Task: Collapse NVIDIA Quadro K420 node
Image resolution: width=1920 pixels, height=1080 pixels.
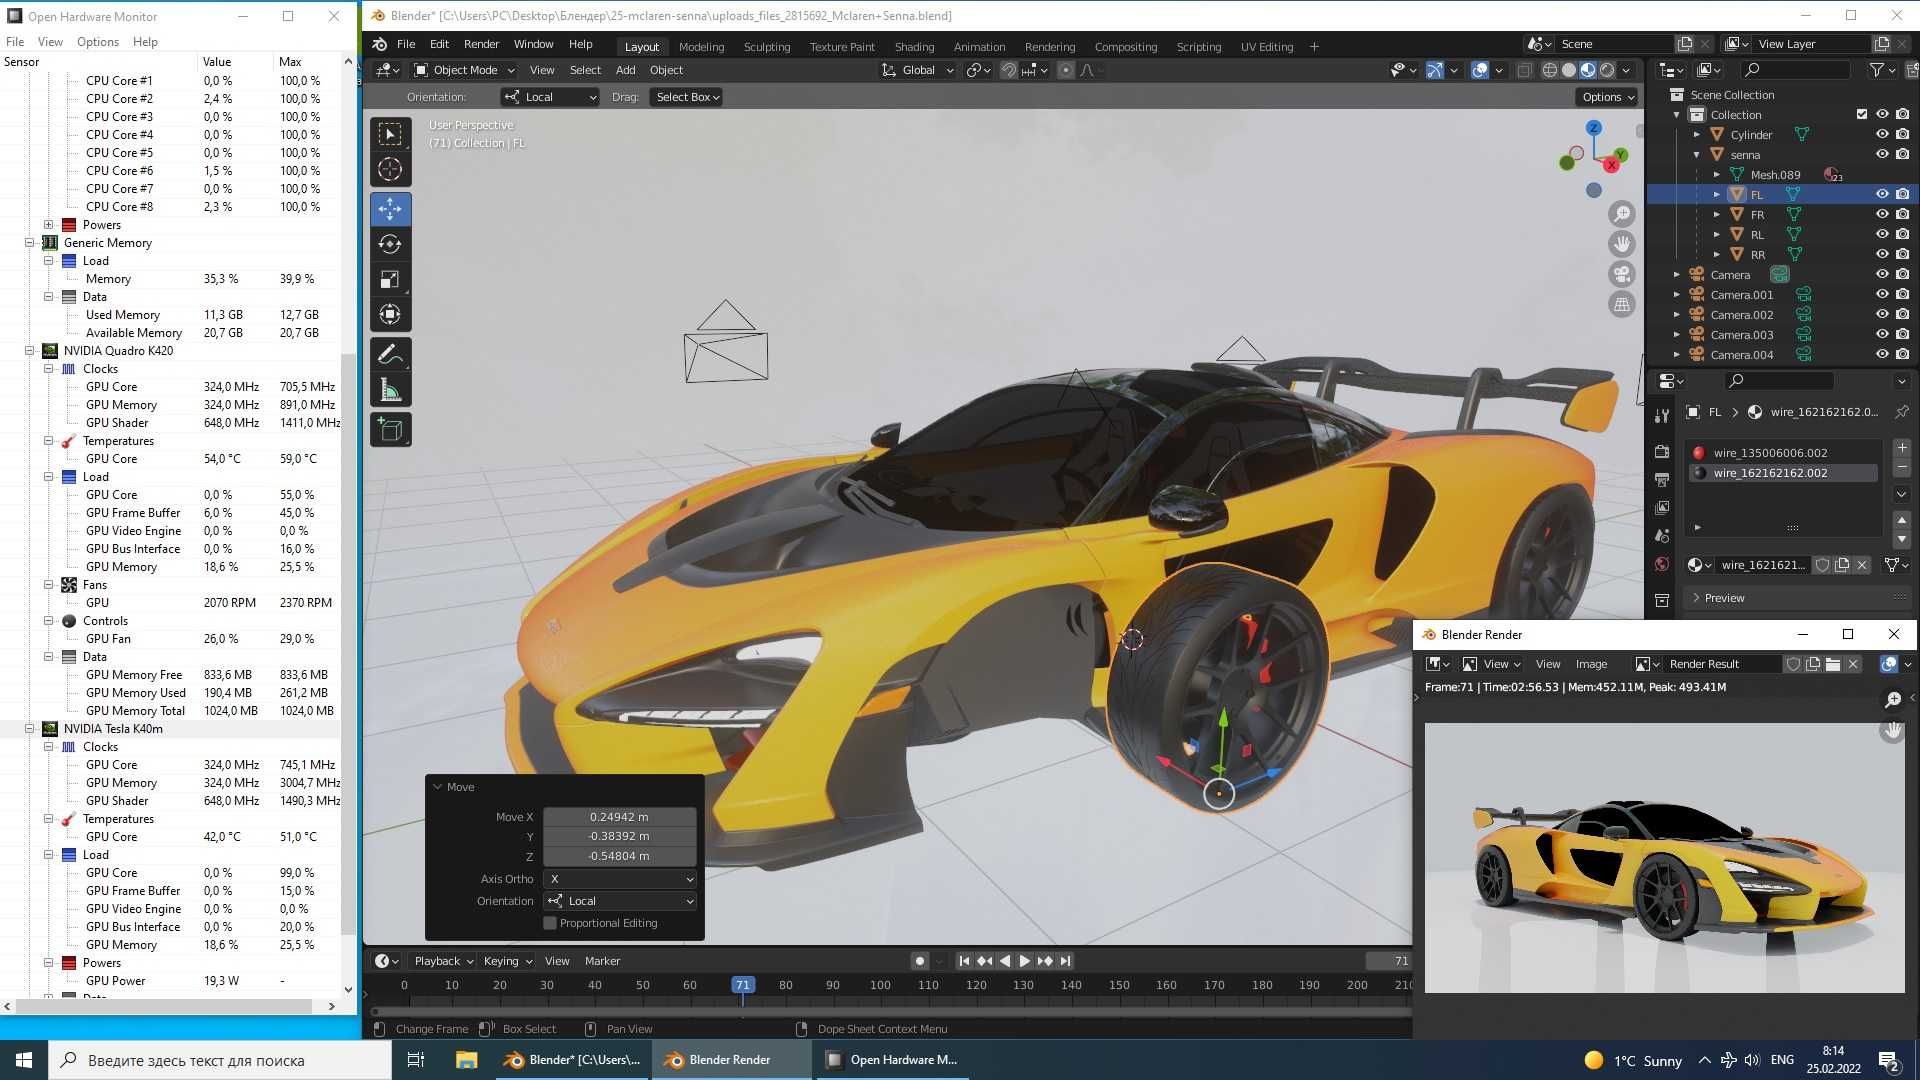Action: coord(29,351)
